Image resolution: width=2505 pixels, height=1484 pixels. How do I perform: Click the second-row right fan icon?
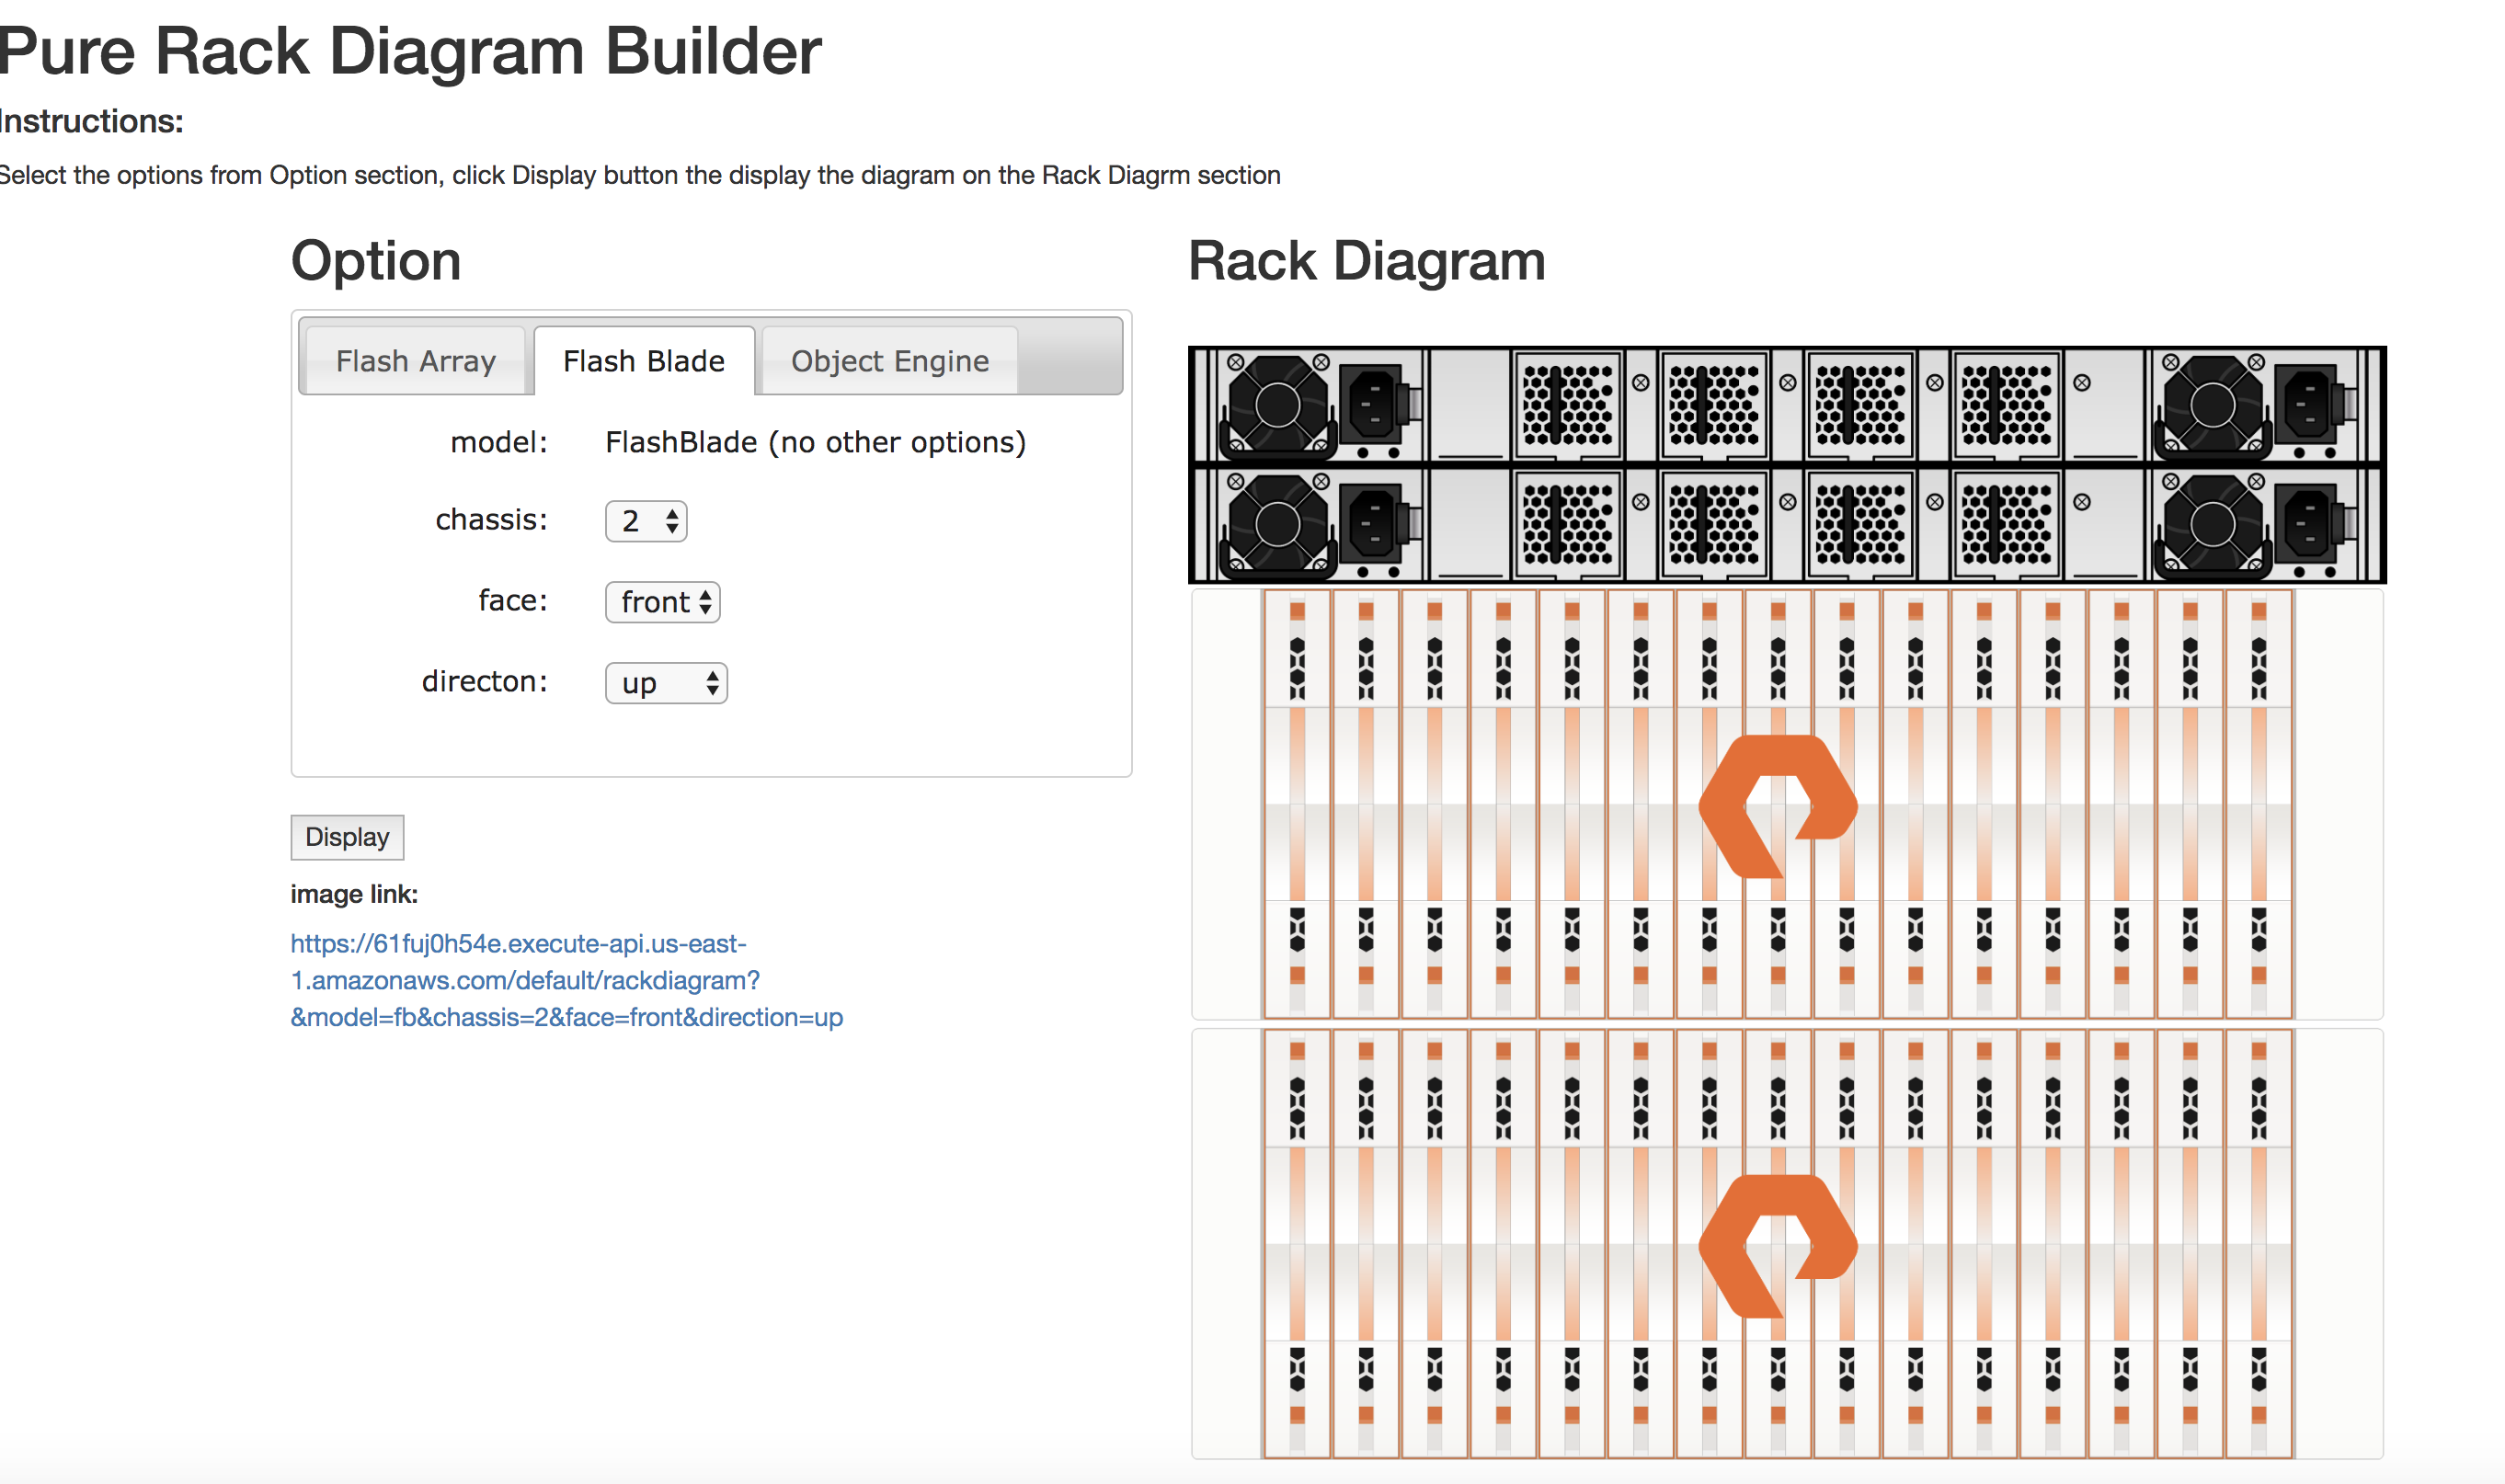coord(2211,524)
